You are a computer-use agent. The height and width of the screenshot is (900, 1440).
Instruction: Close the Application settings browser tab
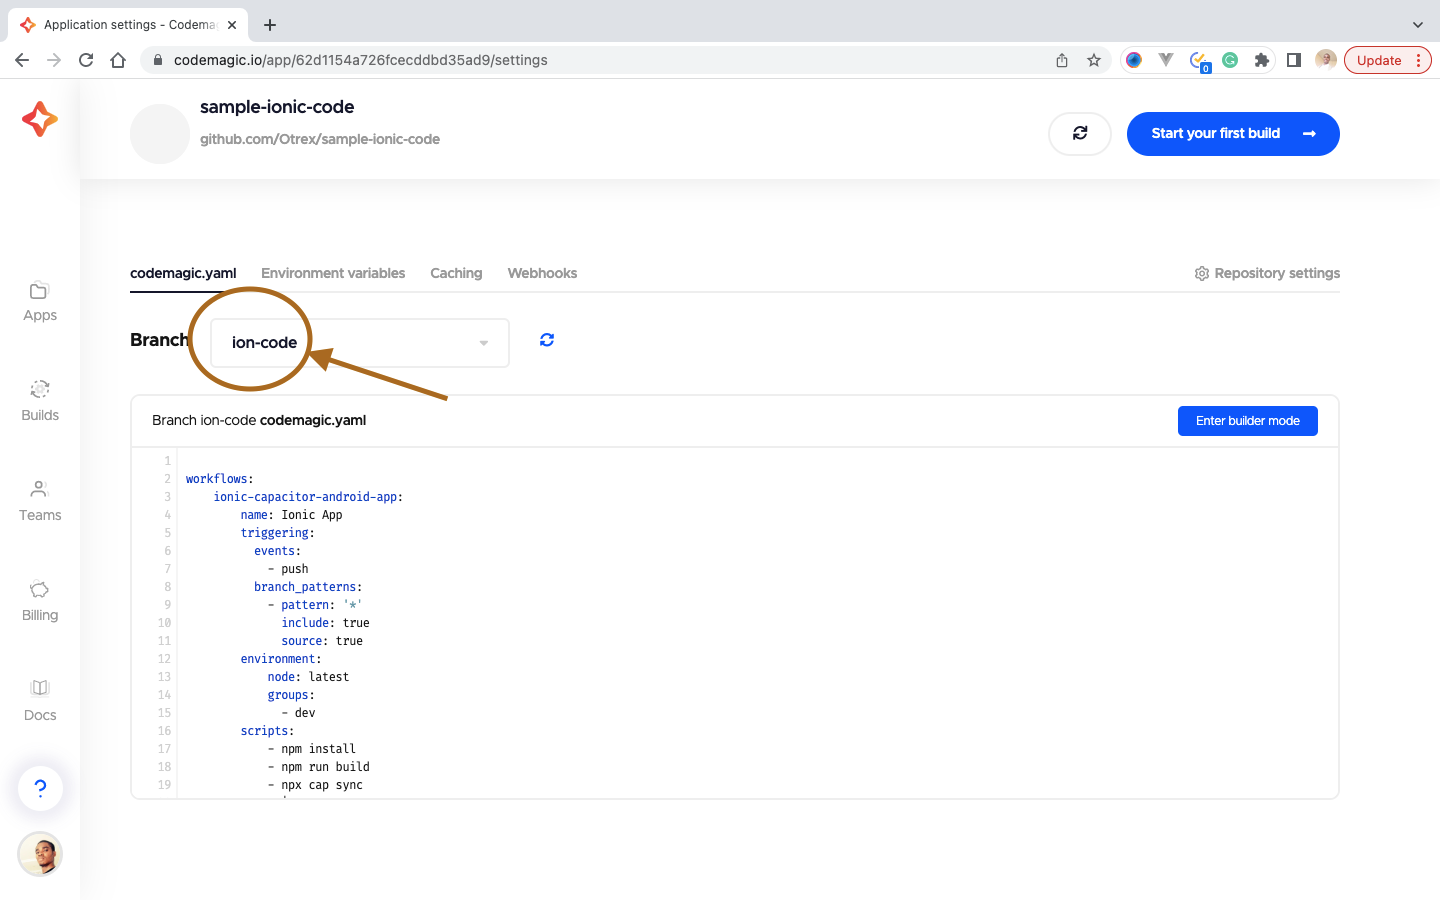(x=231, y=25)
